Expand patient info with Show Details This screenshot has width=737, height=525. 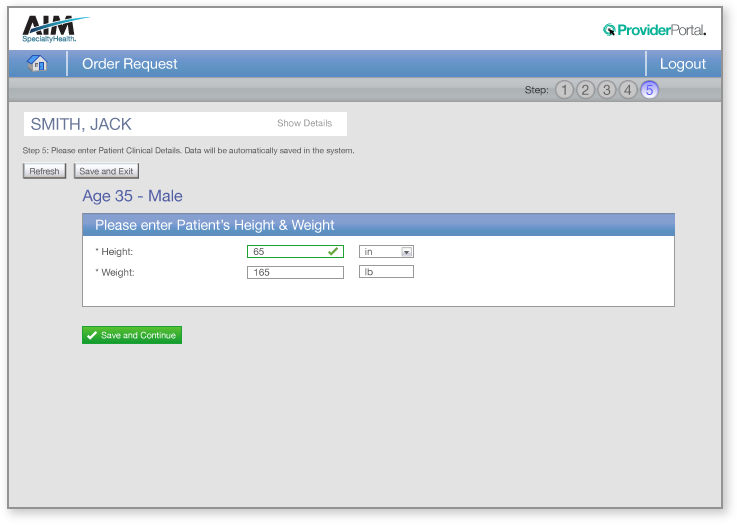[x=304, y=124]
